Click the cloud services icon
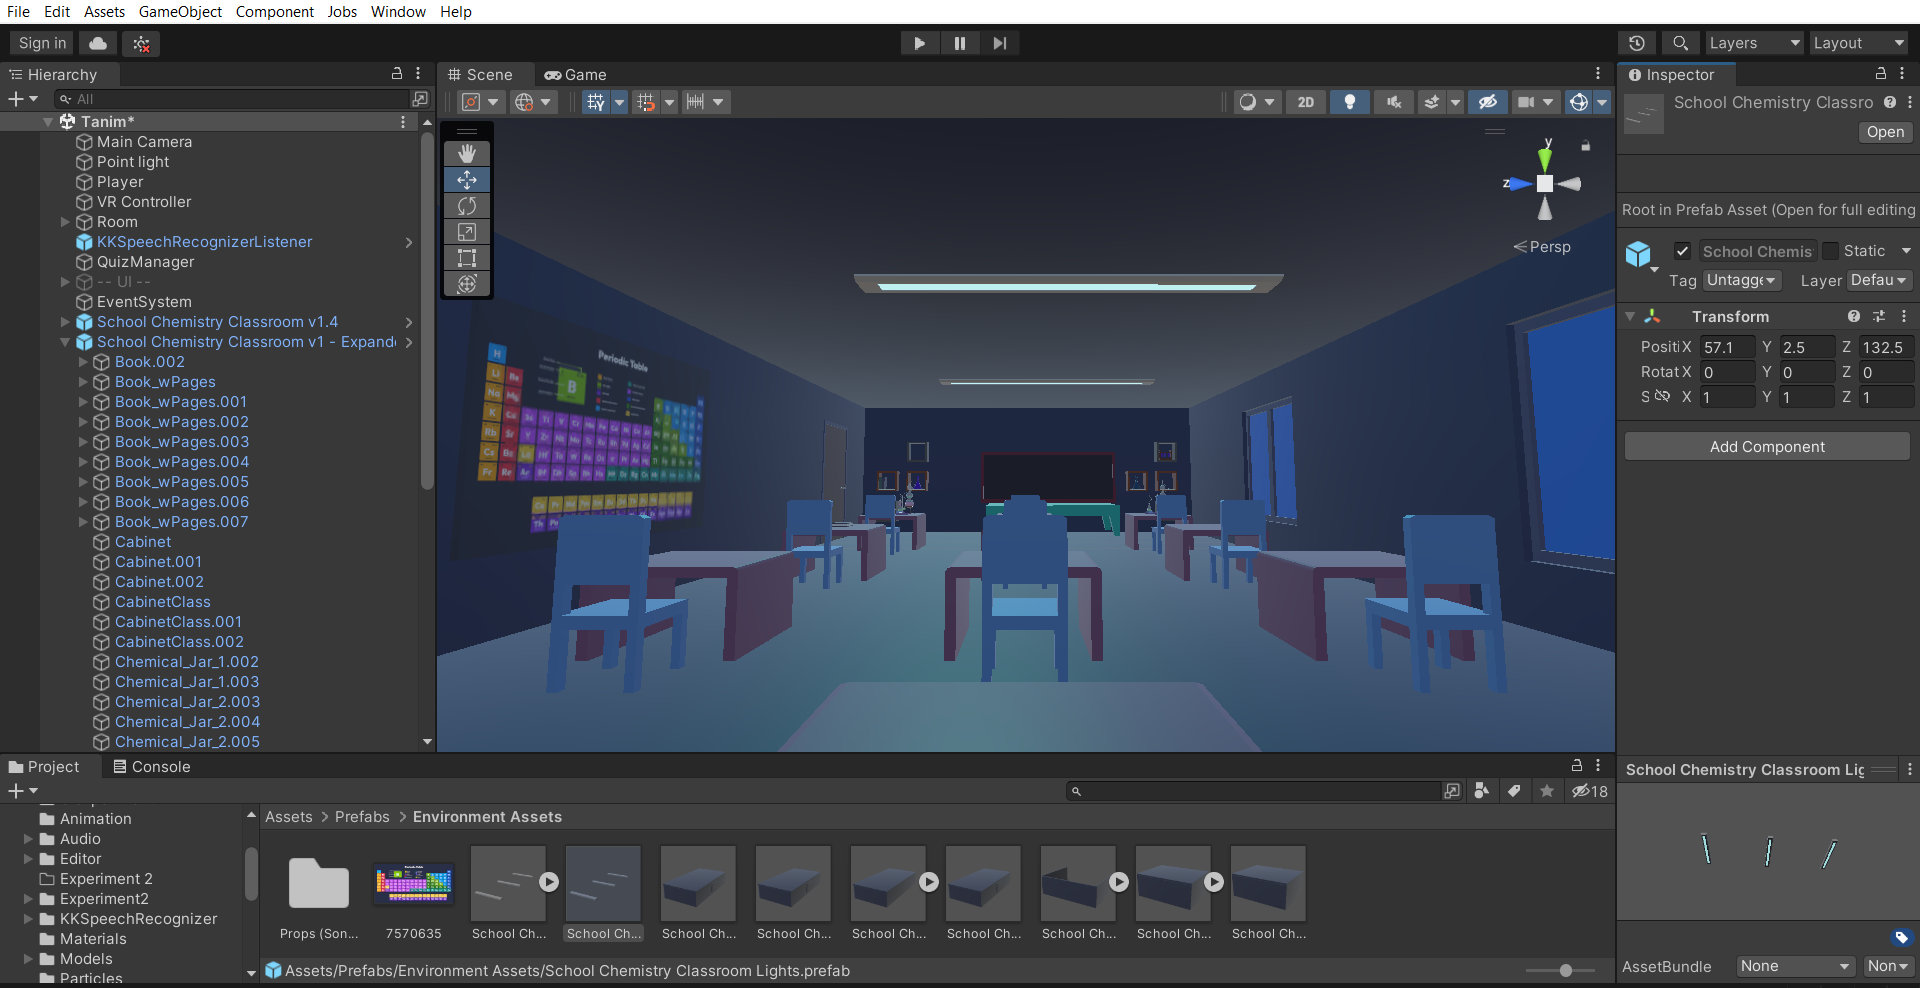Screen dimensions: 1920x988 pyautogui.click(x=98, y=43)
